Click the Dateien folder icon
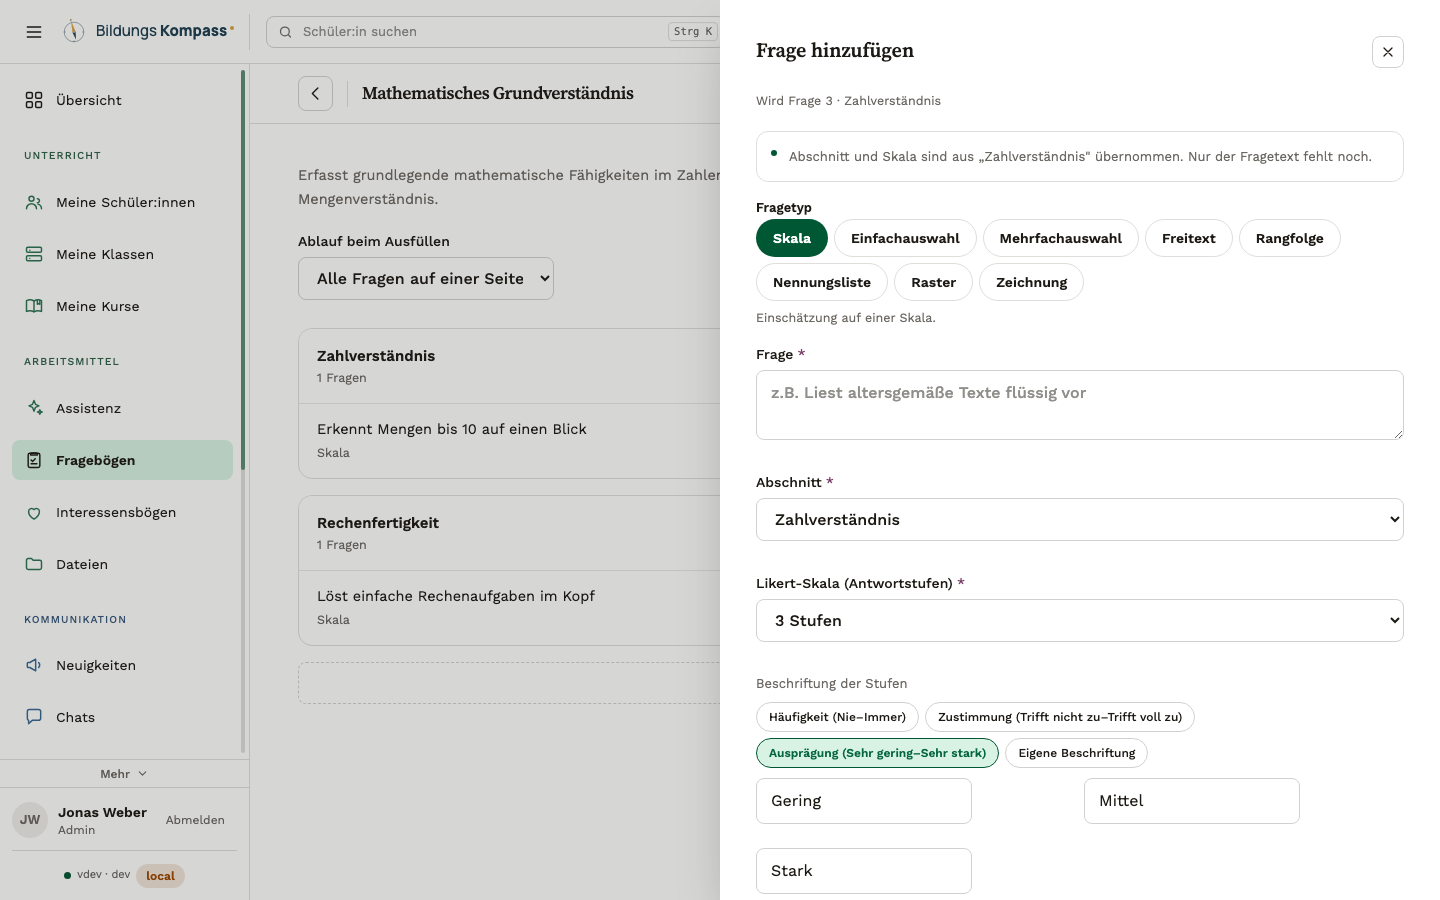Screen dimensions: 1440x900 [34, 564]
